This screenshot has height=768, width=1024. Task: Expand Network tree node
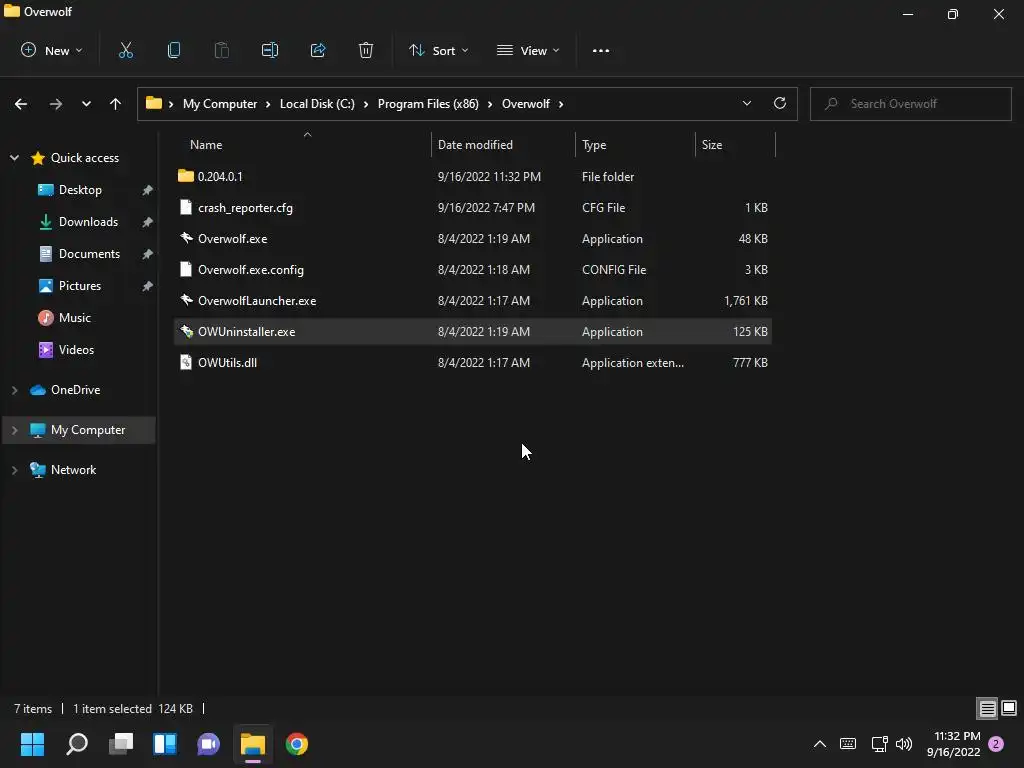pyautogui.click(x=14, y=470)
